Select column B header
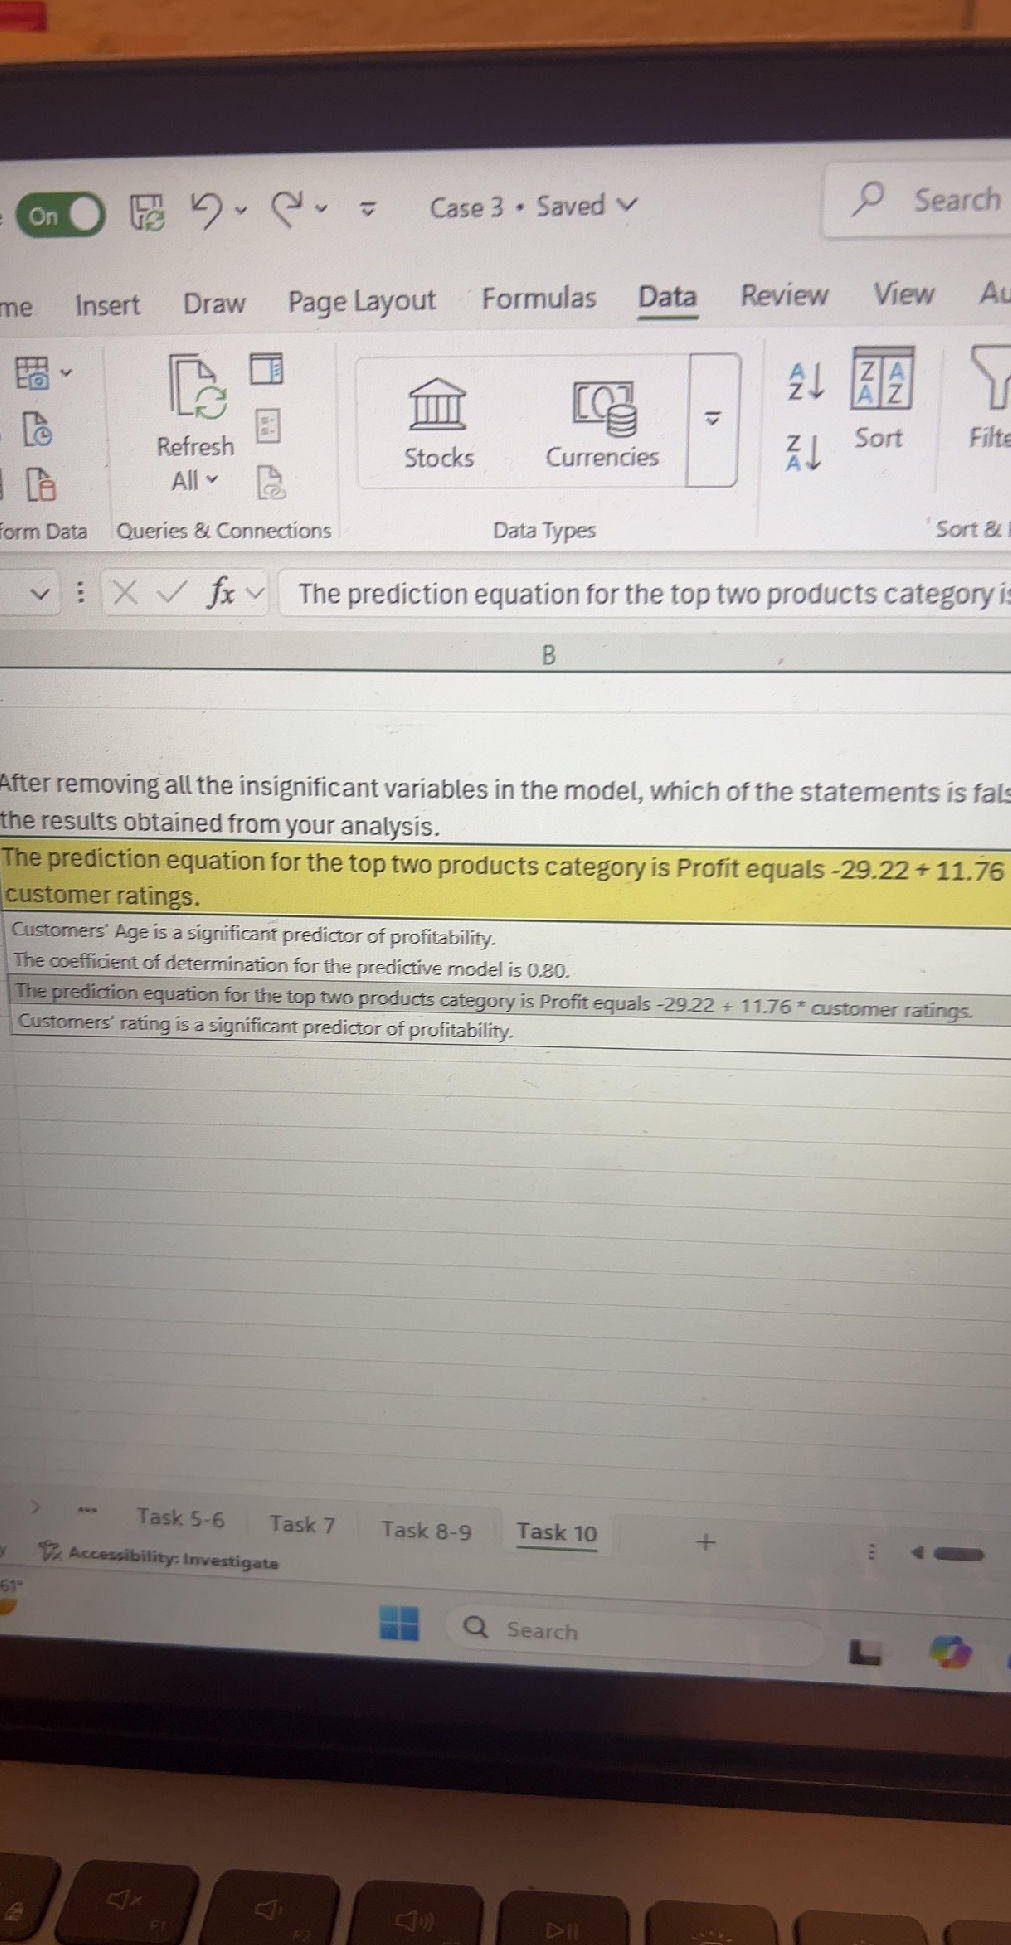This screenshot has height=1945, width=1011. tap(548, 655)
